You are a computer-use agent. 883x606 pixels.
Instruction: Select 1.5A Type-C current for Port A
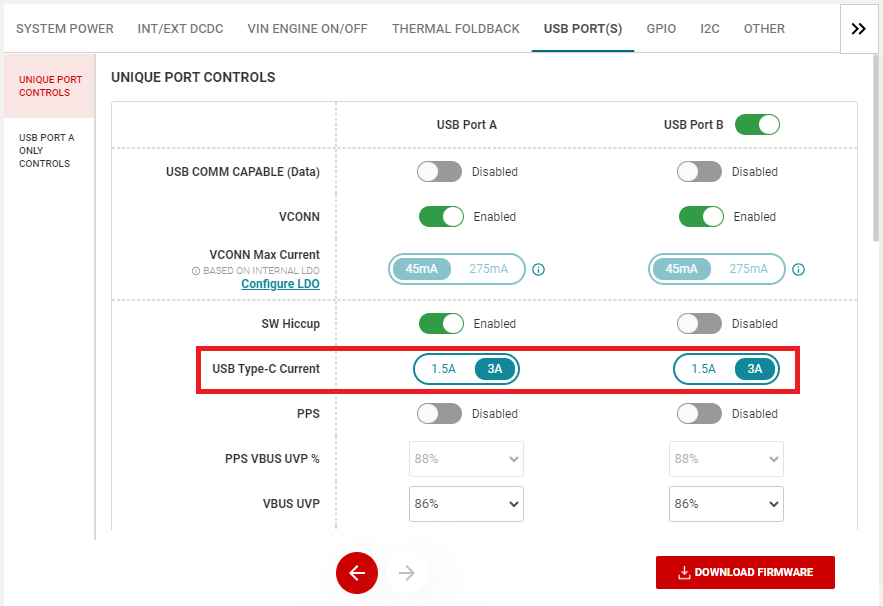click(443, 369)
